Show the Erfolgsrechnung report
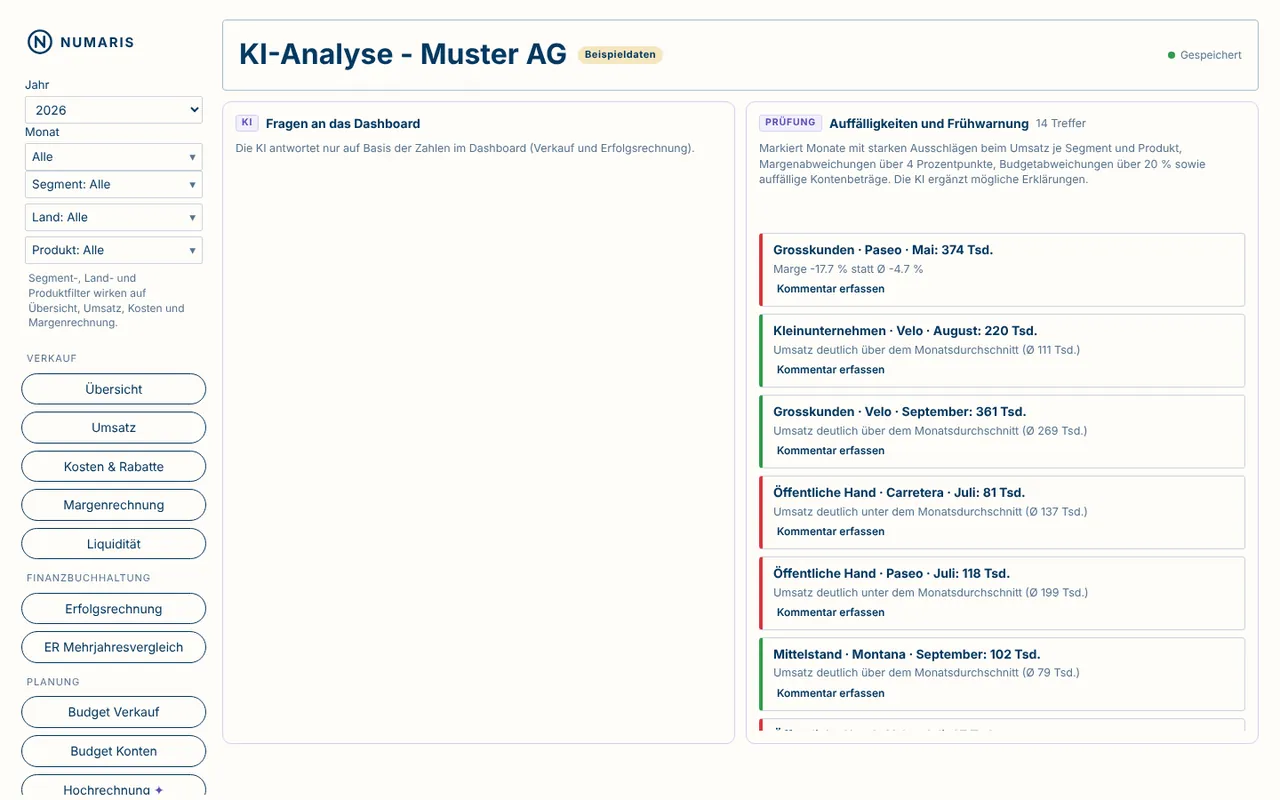Image resolution: width=1280 pixels, height=800 pixels. coord(114,609)
